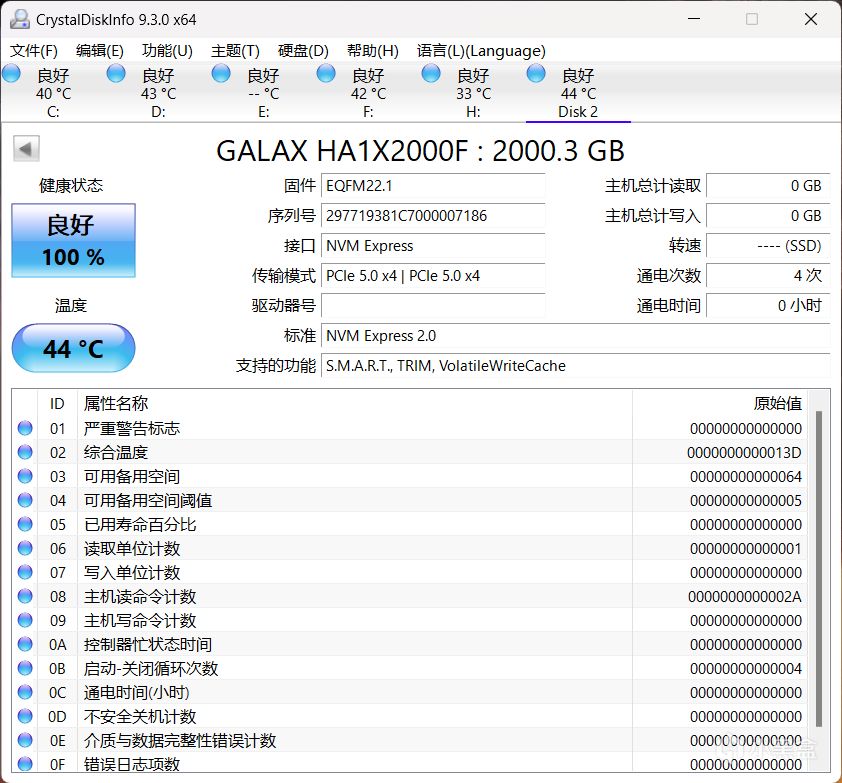Open the 编辑(E) menu

point(100,51)
